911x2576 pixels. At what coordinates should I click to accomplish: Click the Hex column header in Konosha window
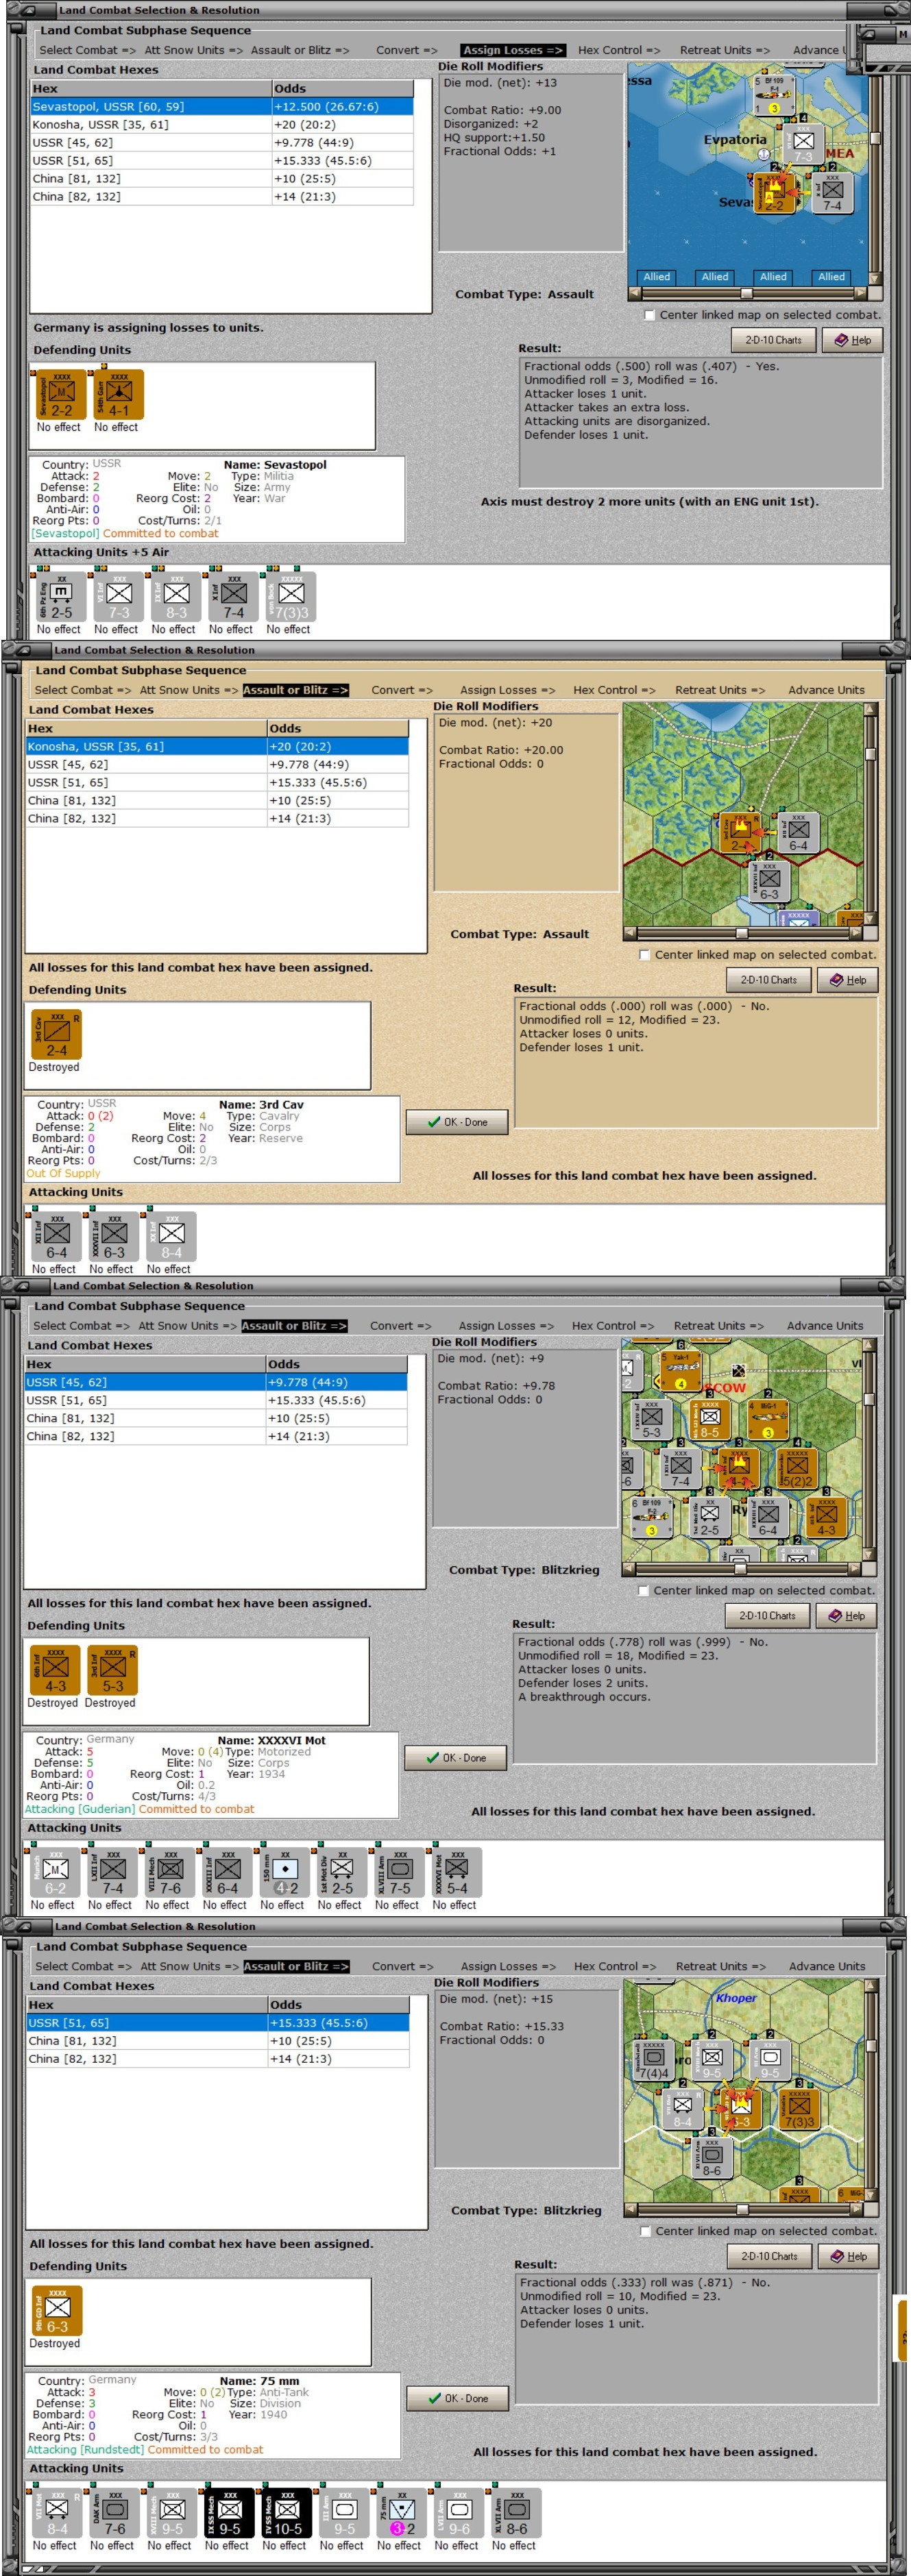tap(145, 728)
